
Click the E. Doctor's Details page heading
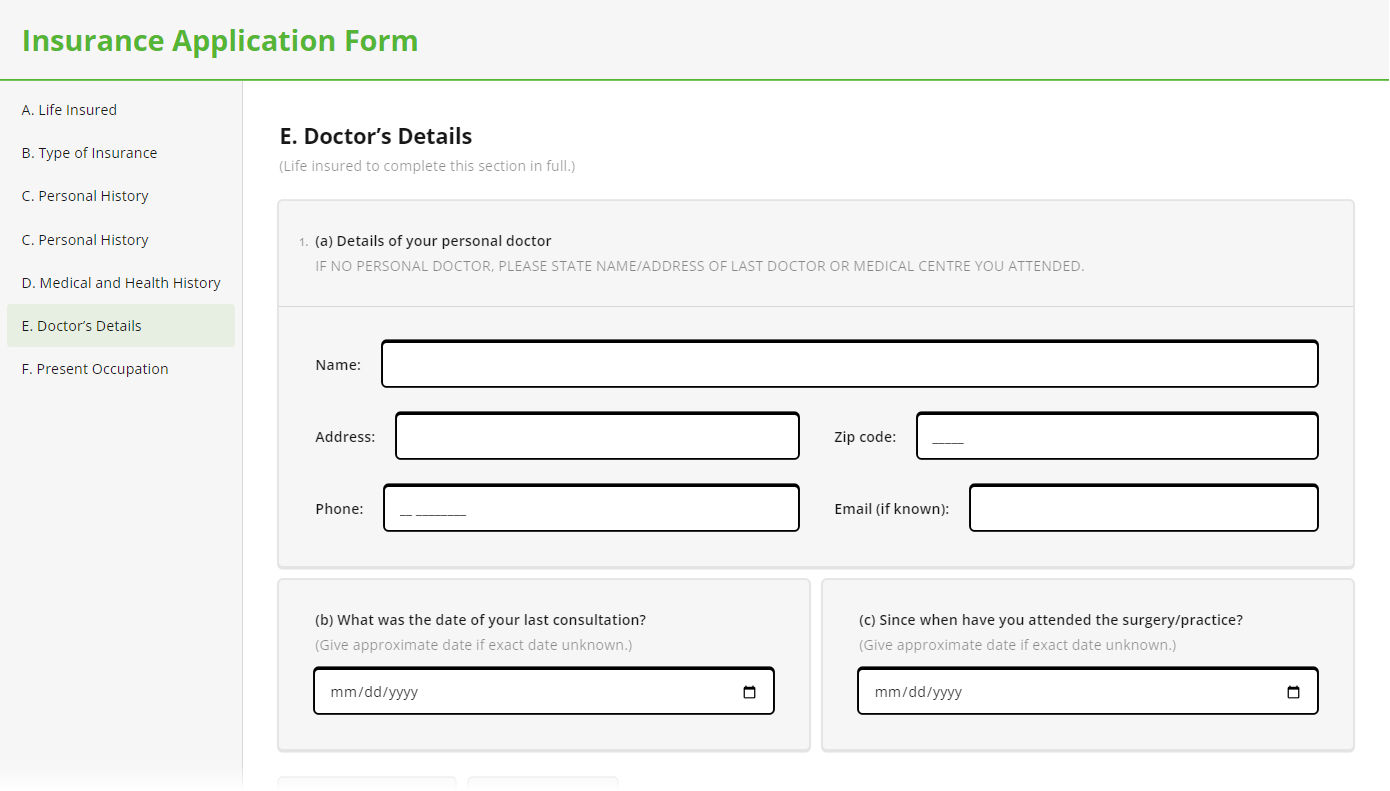(376, 135)
